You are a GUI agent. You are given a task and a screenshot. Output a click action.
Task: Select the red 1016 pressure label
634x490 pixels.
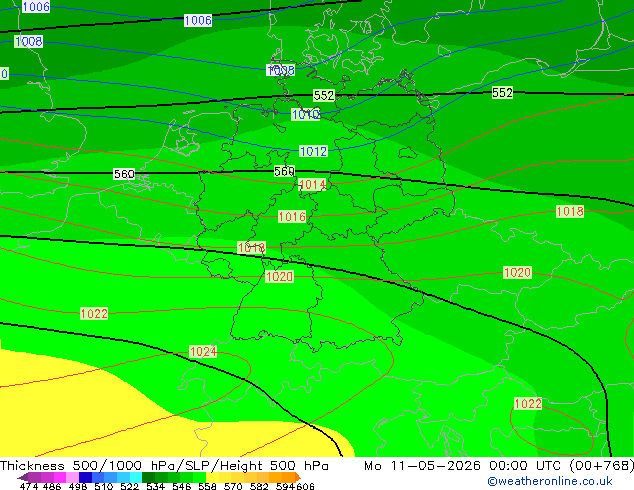(292, 216)
